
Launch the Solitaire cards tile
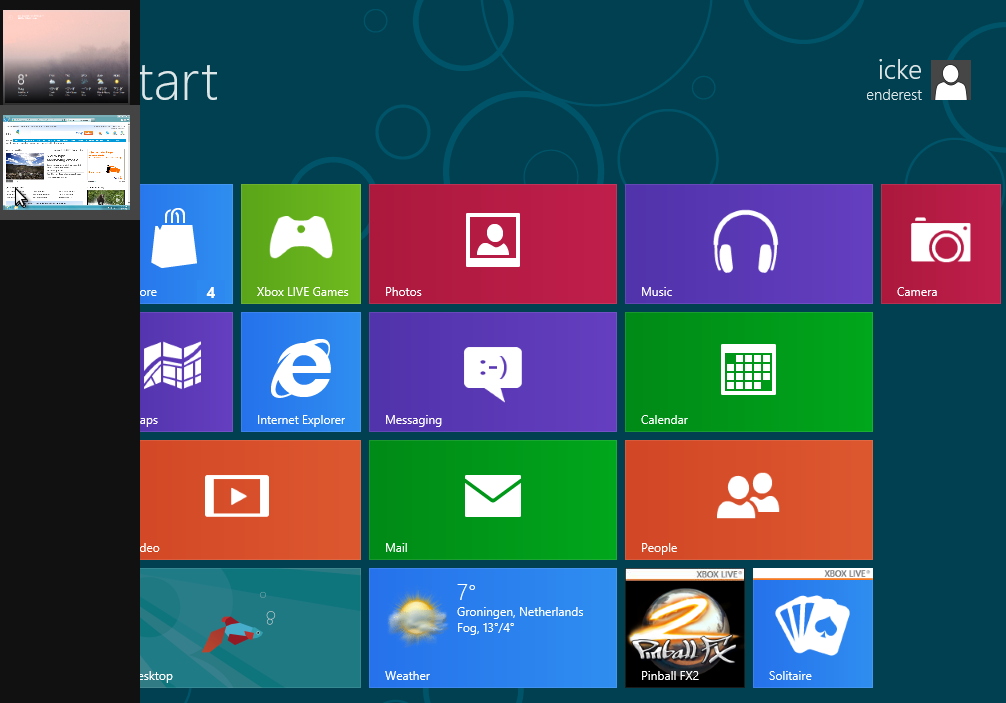tap(812, 627)
